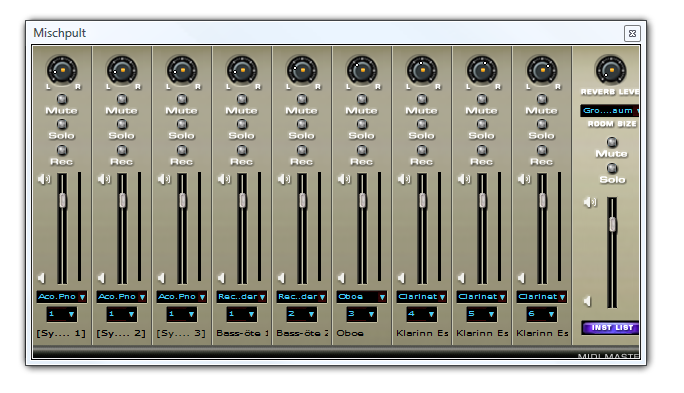The height and width of the screenshot is (393, 684).
Task: Solo the master channel
Action: [x=612, y=168]
